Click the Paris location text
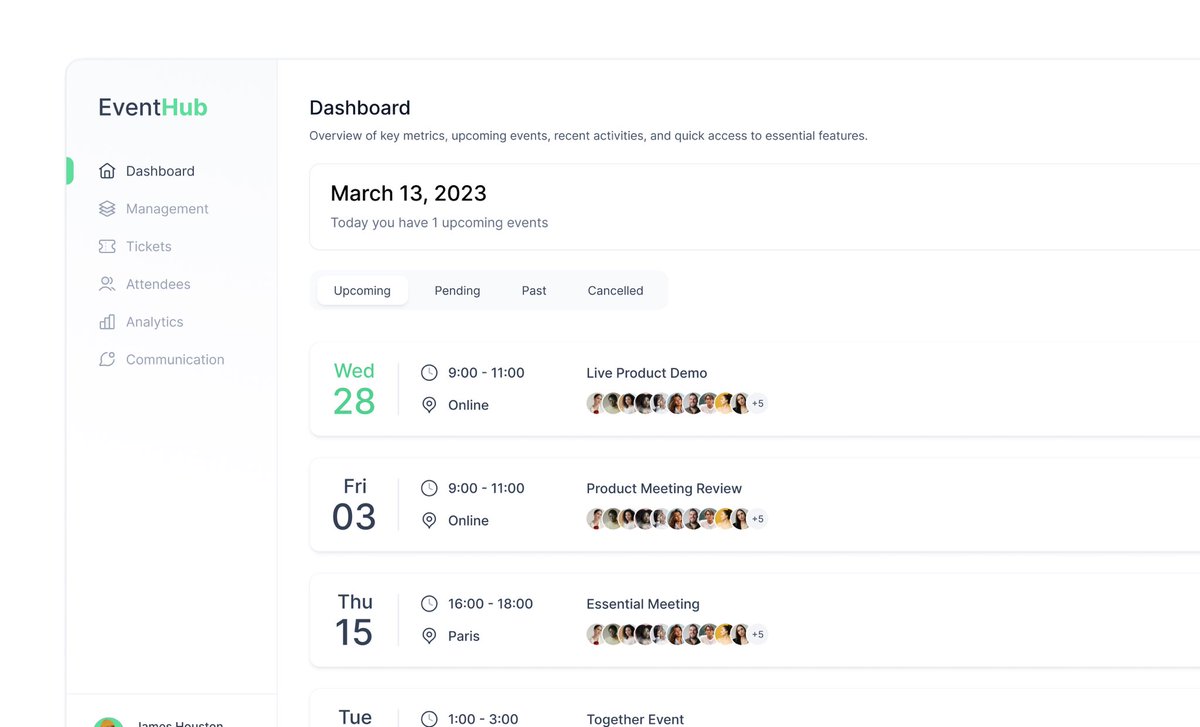The image size is (1200, 727). (464, 636)
